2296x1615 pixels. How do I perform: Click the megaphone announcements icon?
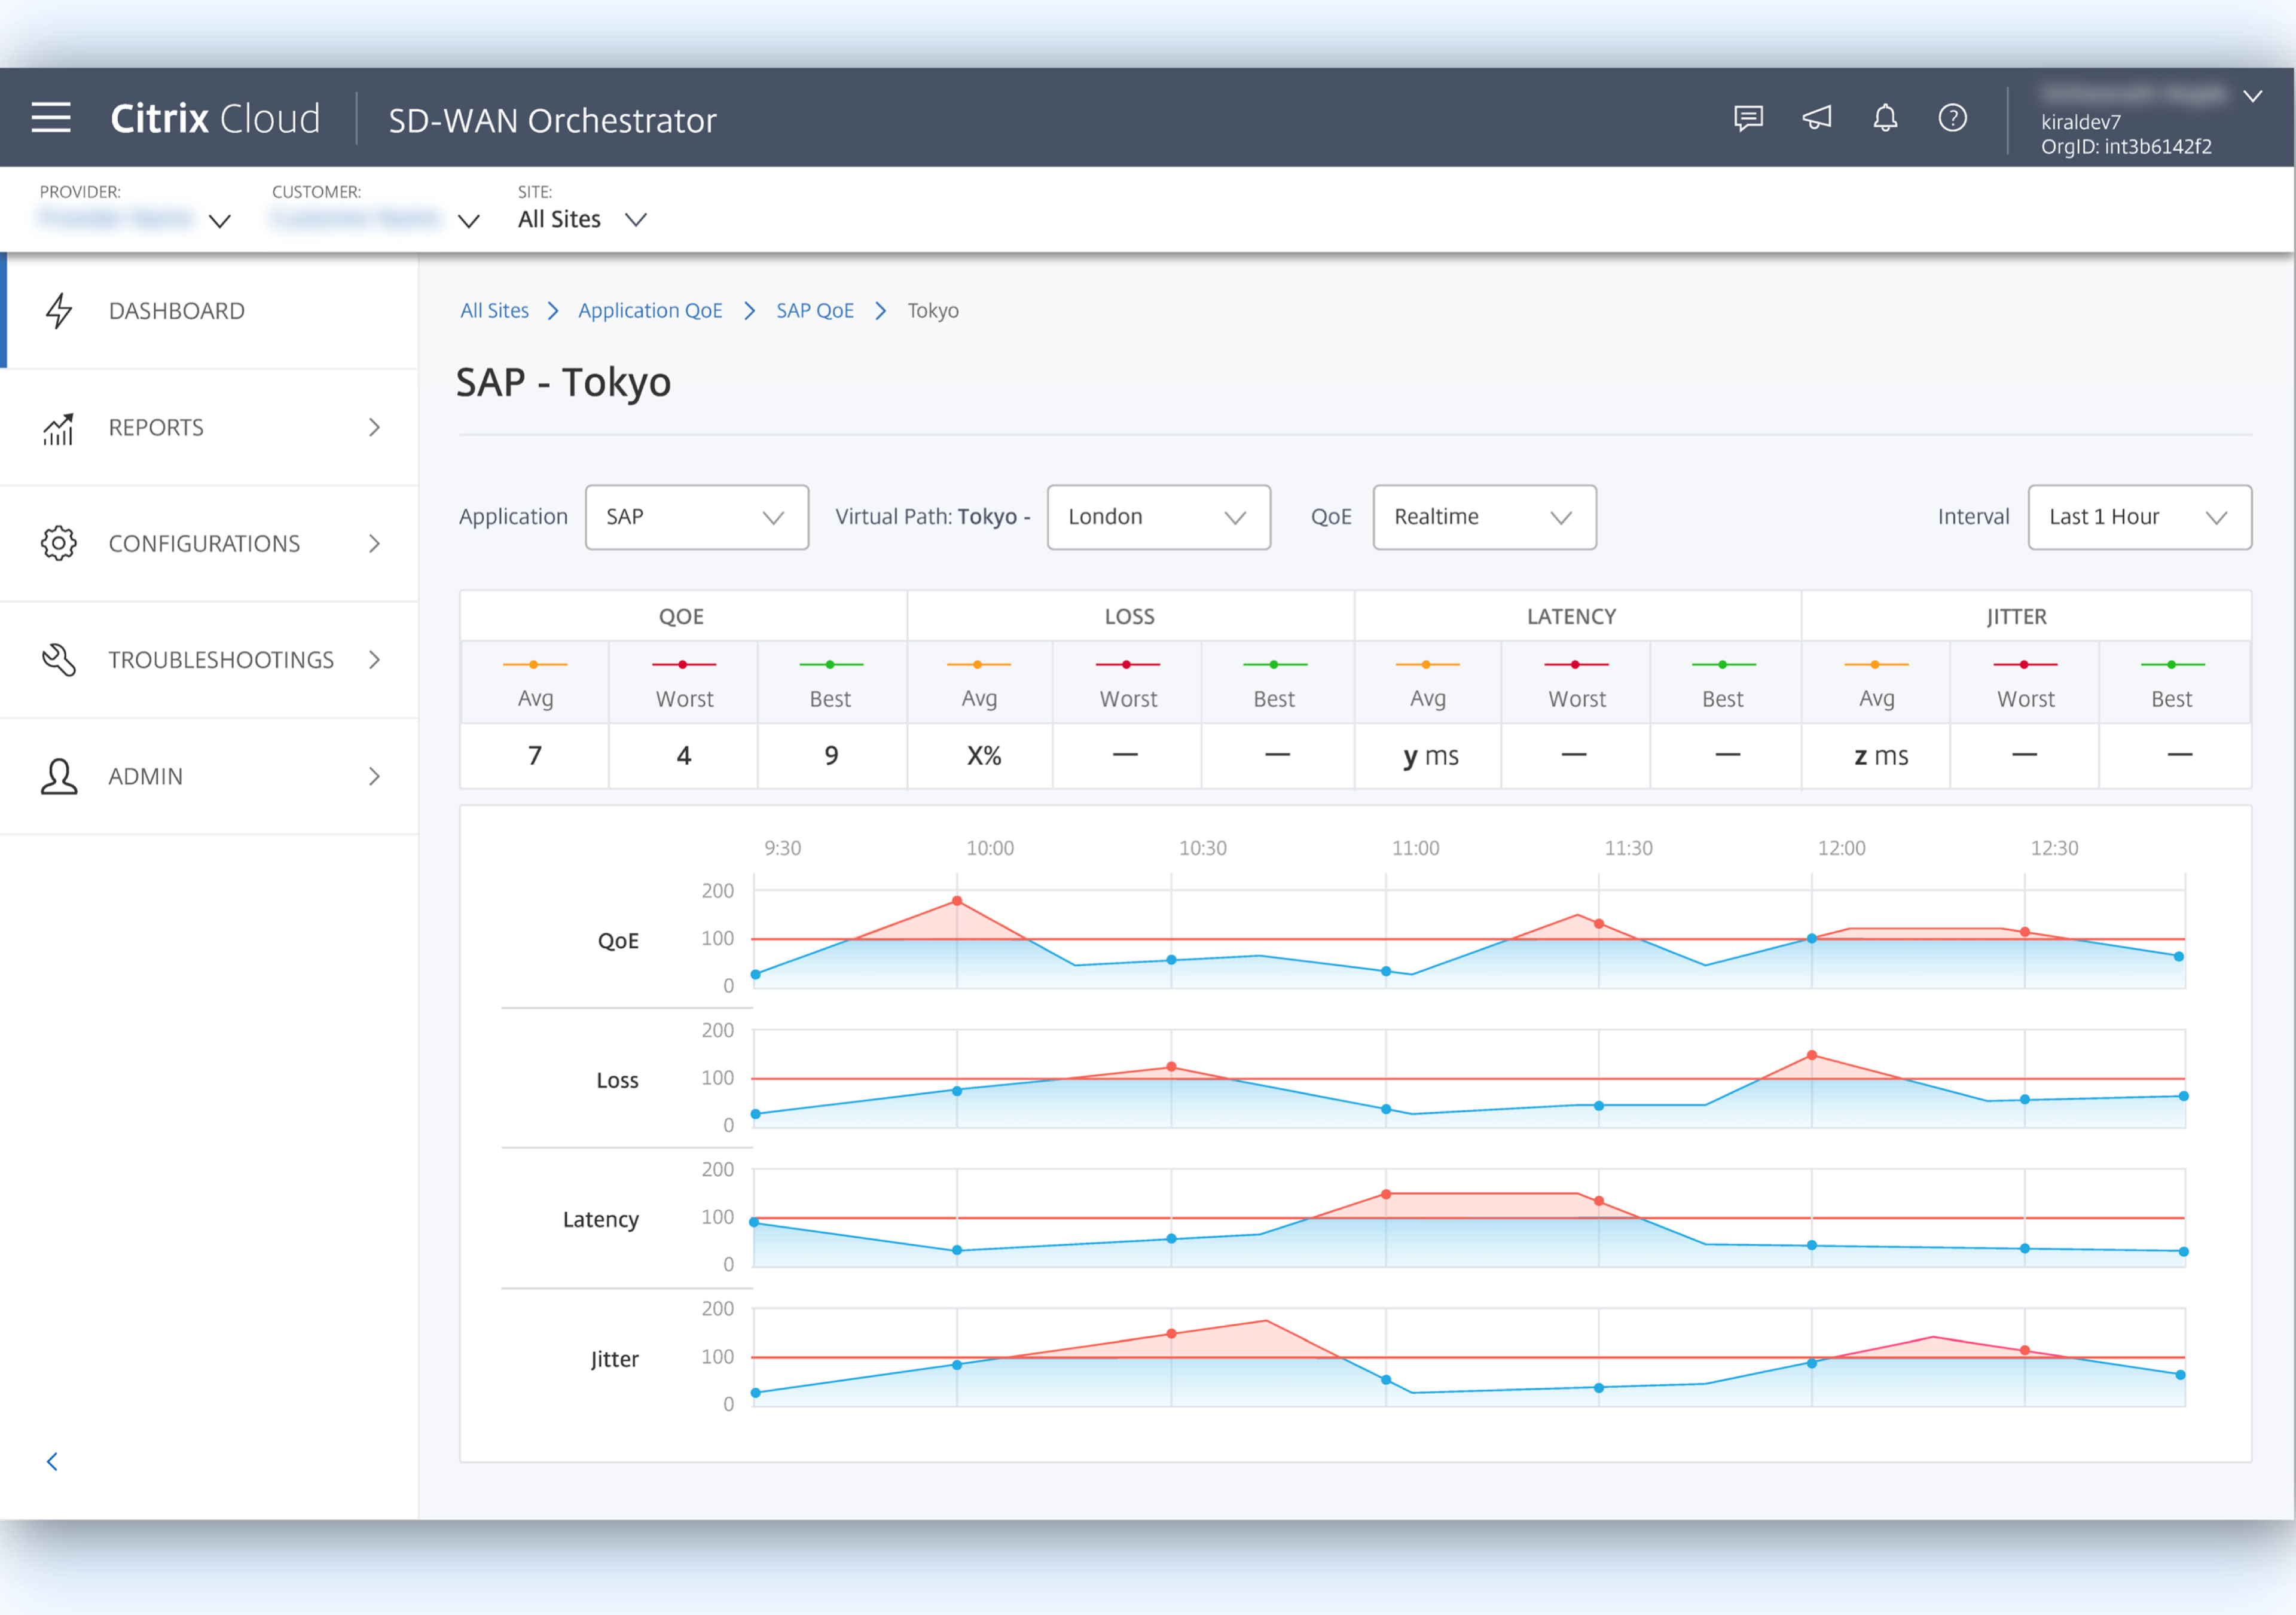coord(1817,118)
